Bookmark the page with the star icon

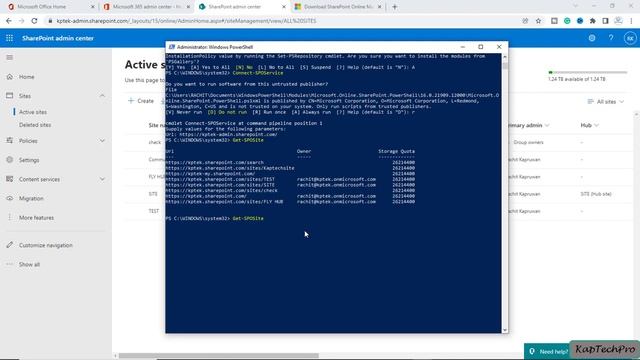pos(538,21)
